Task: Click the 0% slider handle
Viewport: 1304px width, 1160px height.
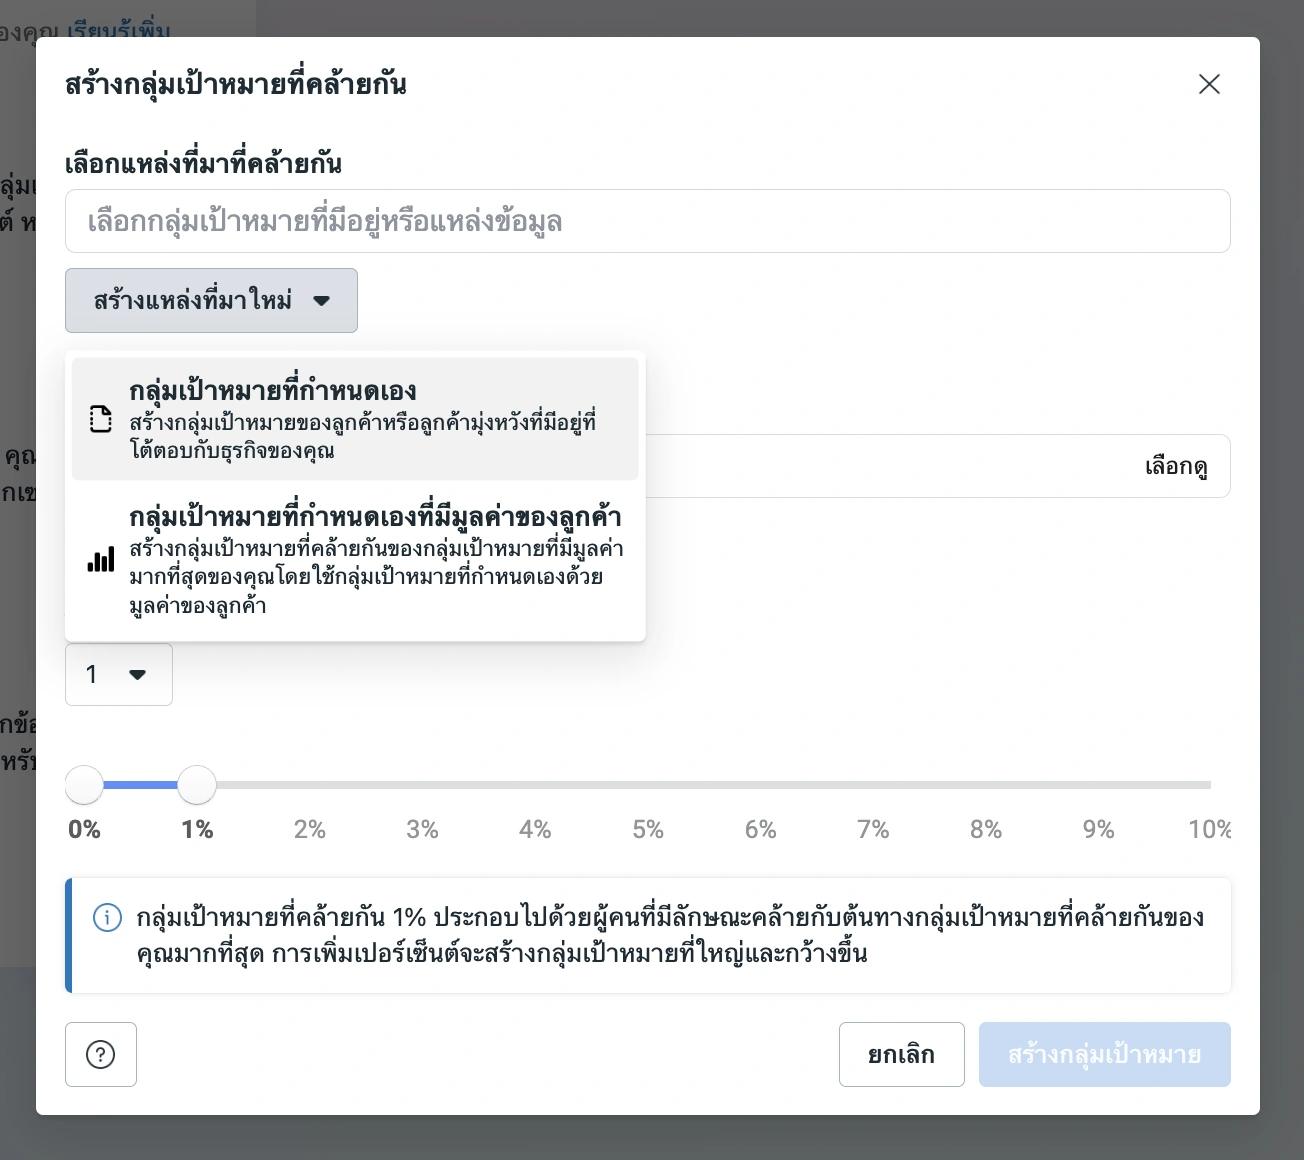Action: 85,785
